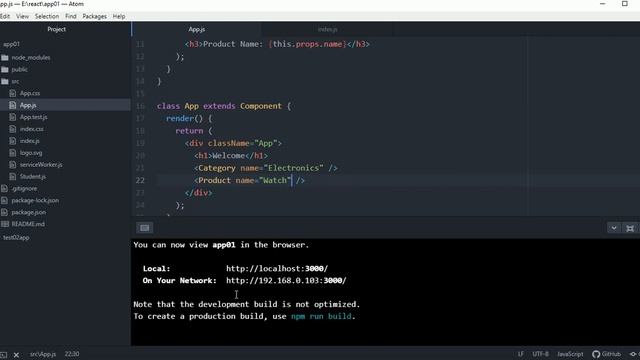Viewport: 640px width, 360px height.
Task: Click line number 22 in gutter
Action: tap(140, 180)
